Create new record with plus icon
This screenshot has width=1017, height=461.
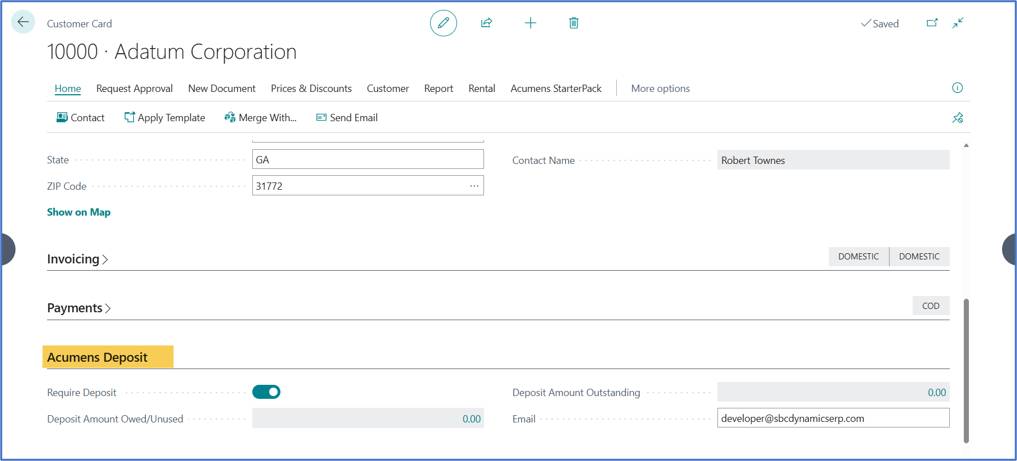pyautogui.click(x=531, y=23)
